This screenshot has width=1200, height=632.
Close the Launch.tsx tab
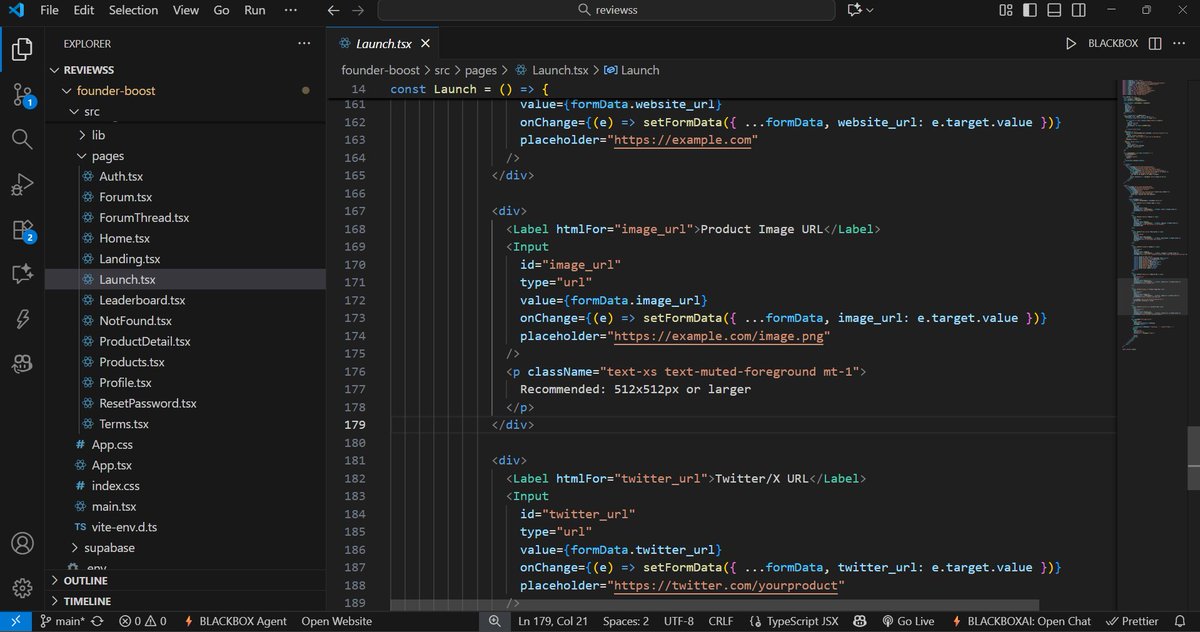(x=424, y=44)
